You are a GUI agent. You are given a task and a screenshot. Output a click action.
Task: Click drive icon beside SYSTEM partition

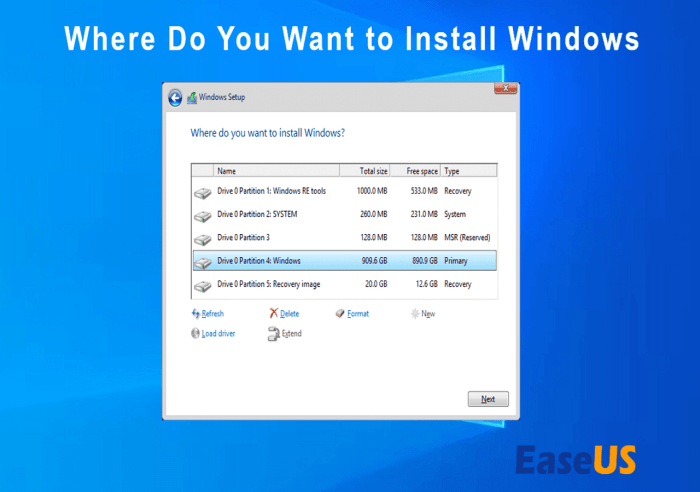(x=202, y=215)
